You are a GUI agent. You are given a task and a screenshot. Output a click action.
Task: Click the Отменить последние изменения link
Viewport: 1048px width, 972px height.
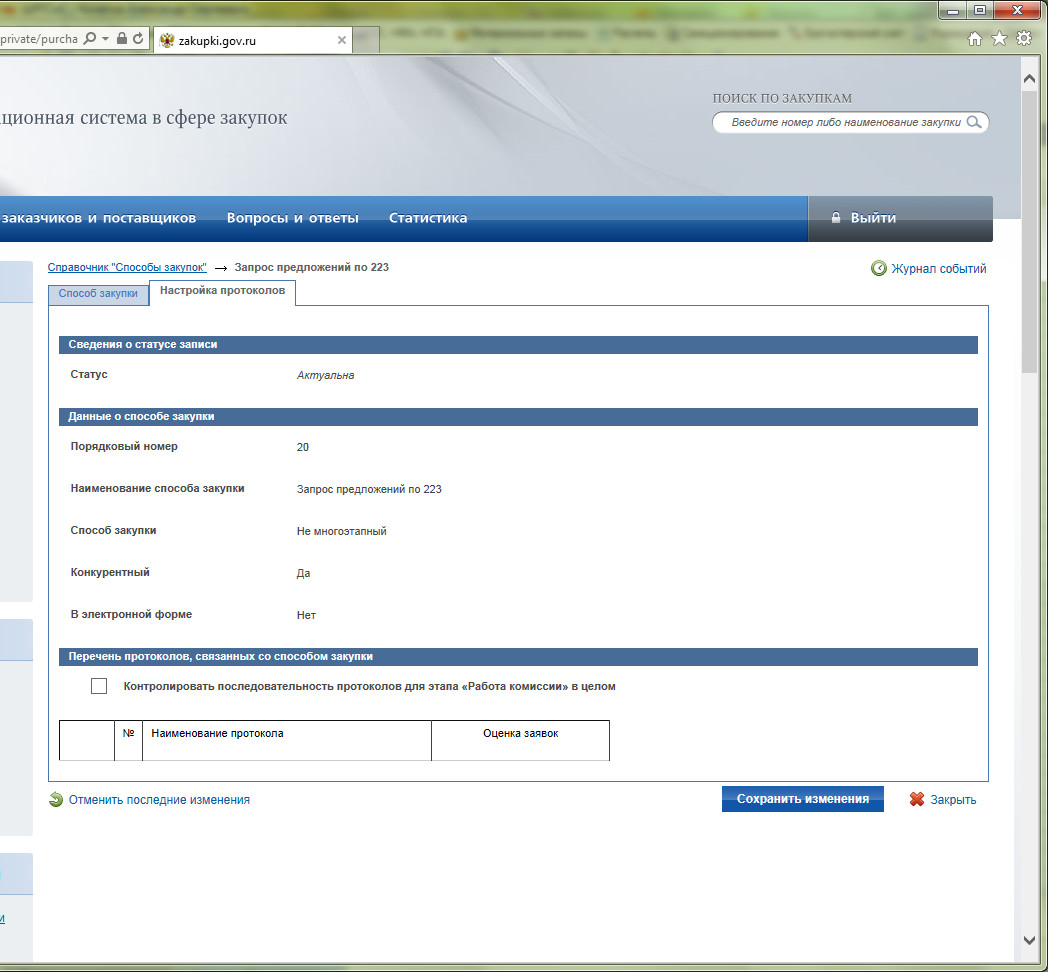[x=159, y=800]
